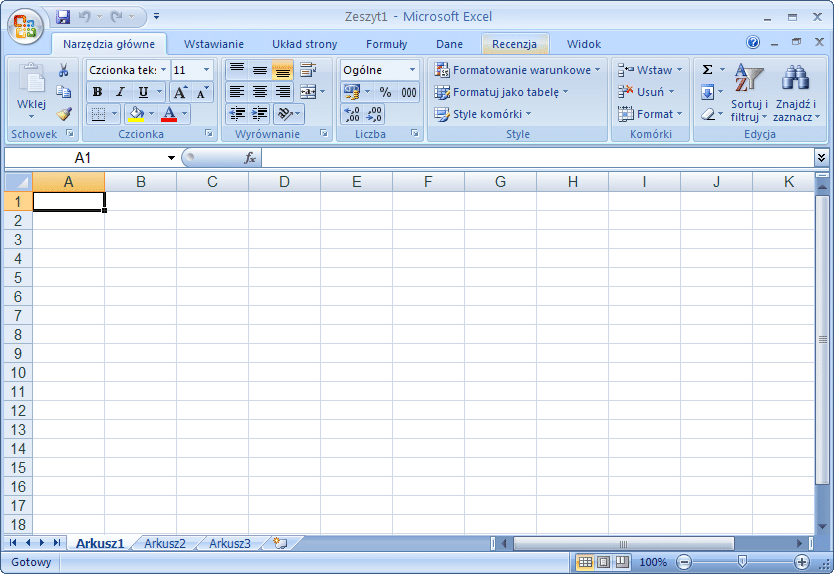Open the Wstawianie ribbon tab
Screen dimensions: 834x574
pos(214,44)
